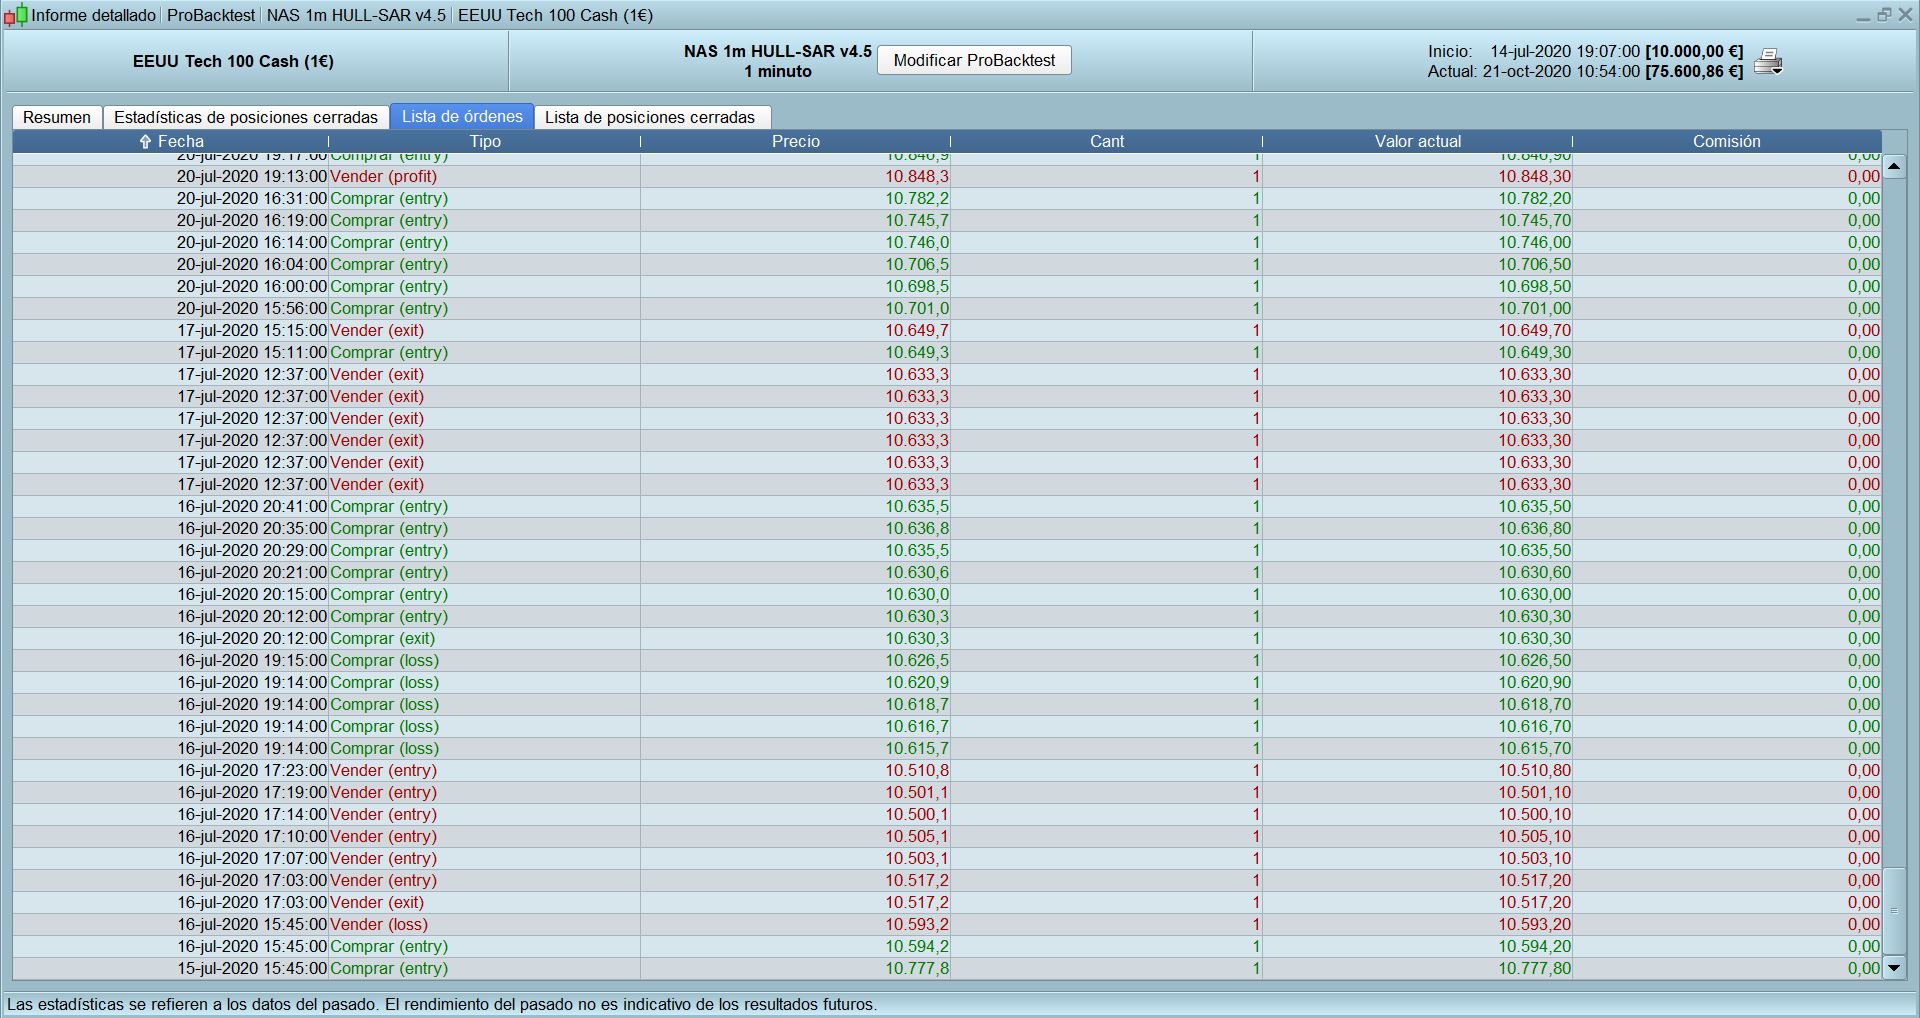
Task: Click the ProRealTime candlestick app icon
Action: click(15, 16)
